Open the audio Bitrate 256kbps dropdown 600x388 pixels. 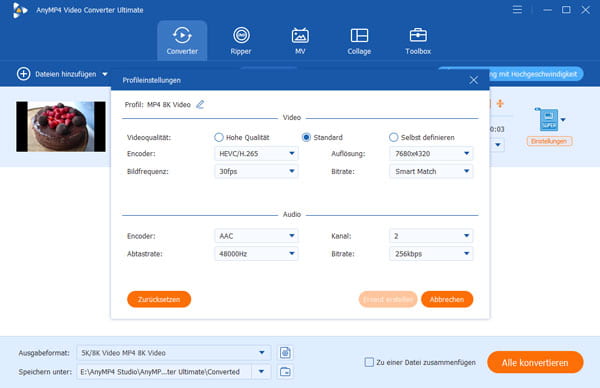[431, 253]
